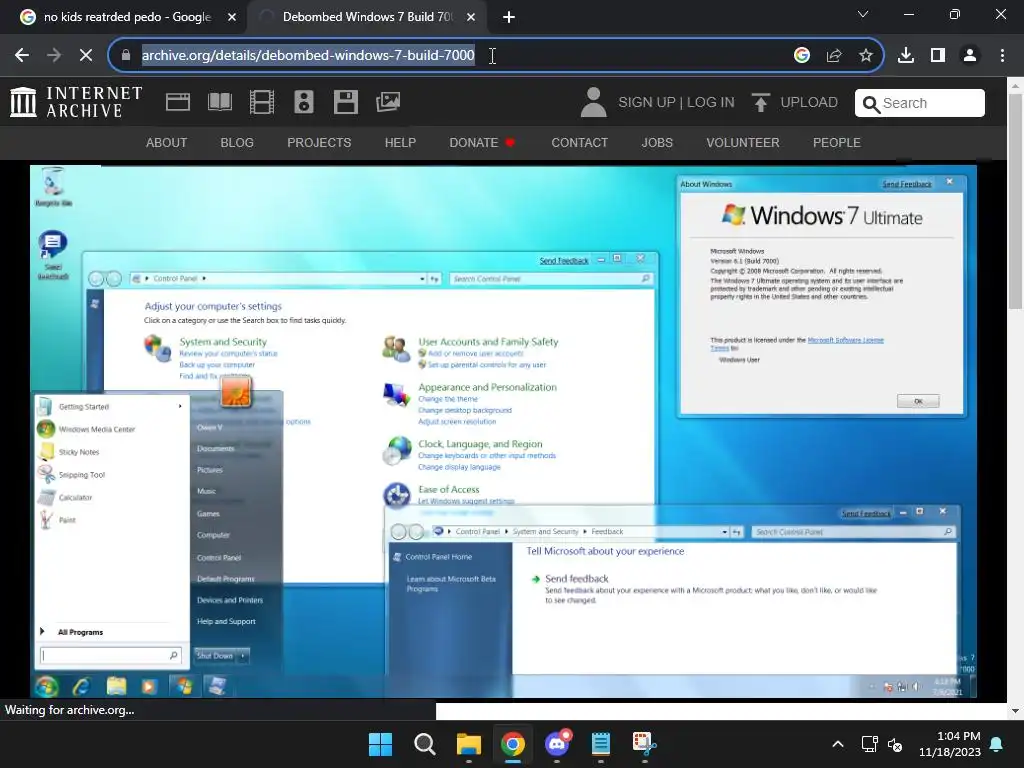Image resolution: width=1024 pixels, height=768 pixels.
Task: Open Snipping Tool from taskbar
Action: point(645,744)
